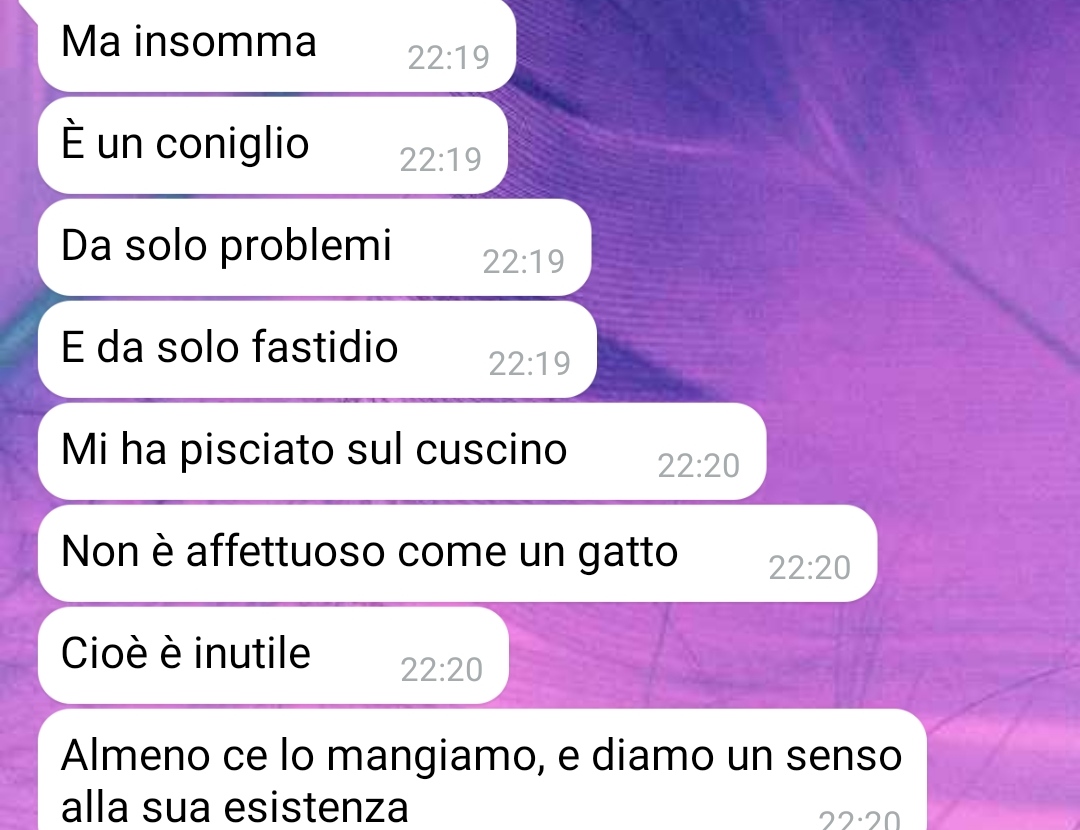Tap 'Non è affettuoso come un gatto' message

pos(457,552)
